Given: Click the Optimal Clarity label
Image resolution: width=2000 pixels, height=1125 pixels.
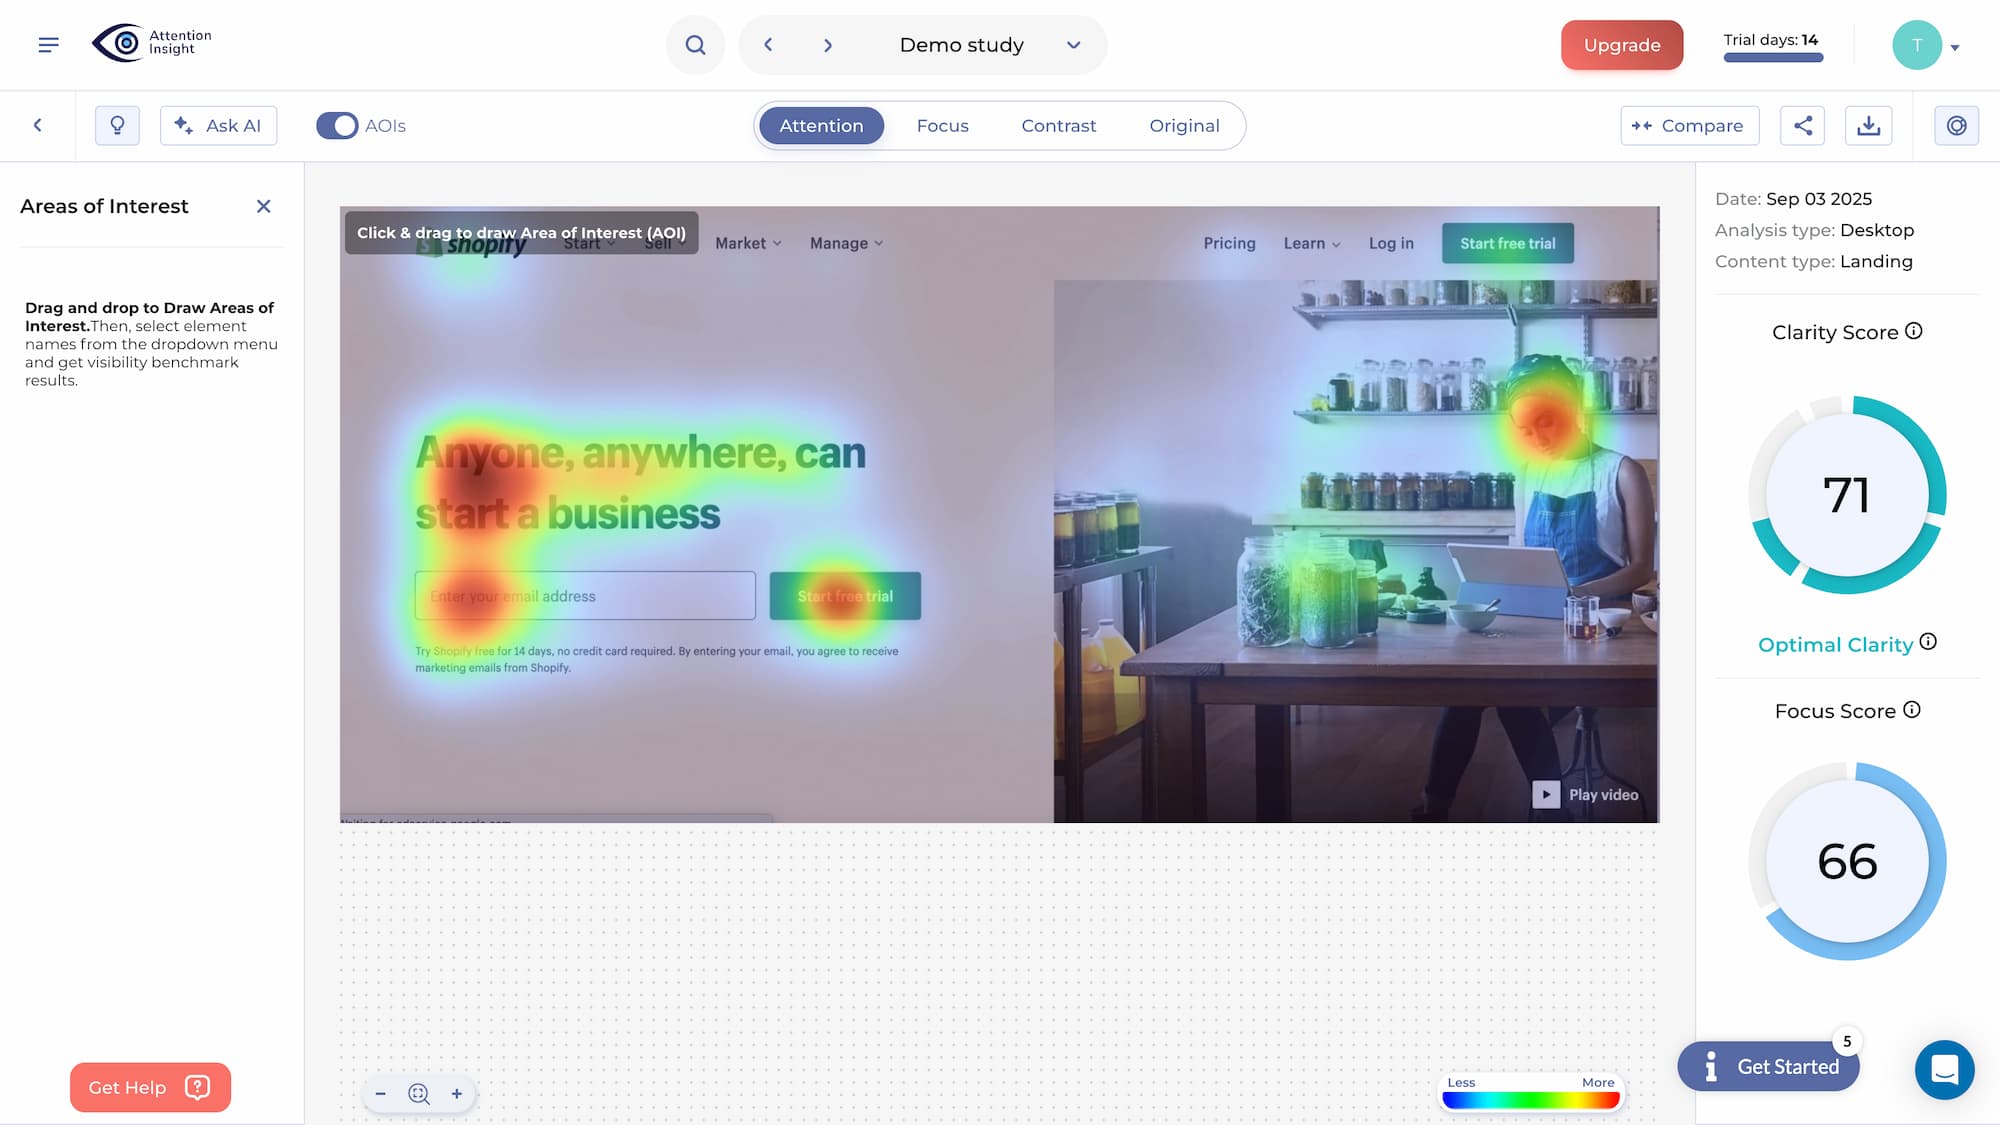Looking at the screenshot, I should click(1835, 645).
